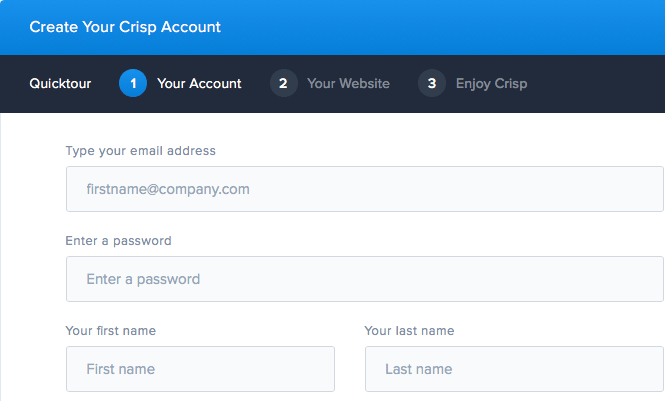This screenshot has width=665, height=401.
Task: Click the step 2 number circle
Action: coord(283,84)
